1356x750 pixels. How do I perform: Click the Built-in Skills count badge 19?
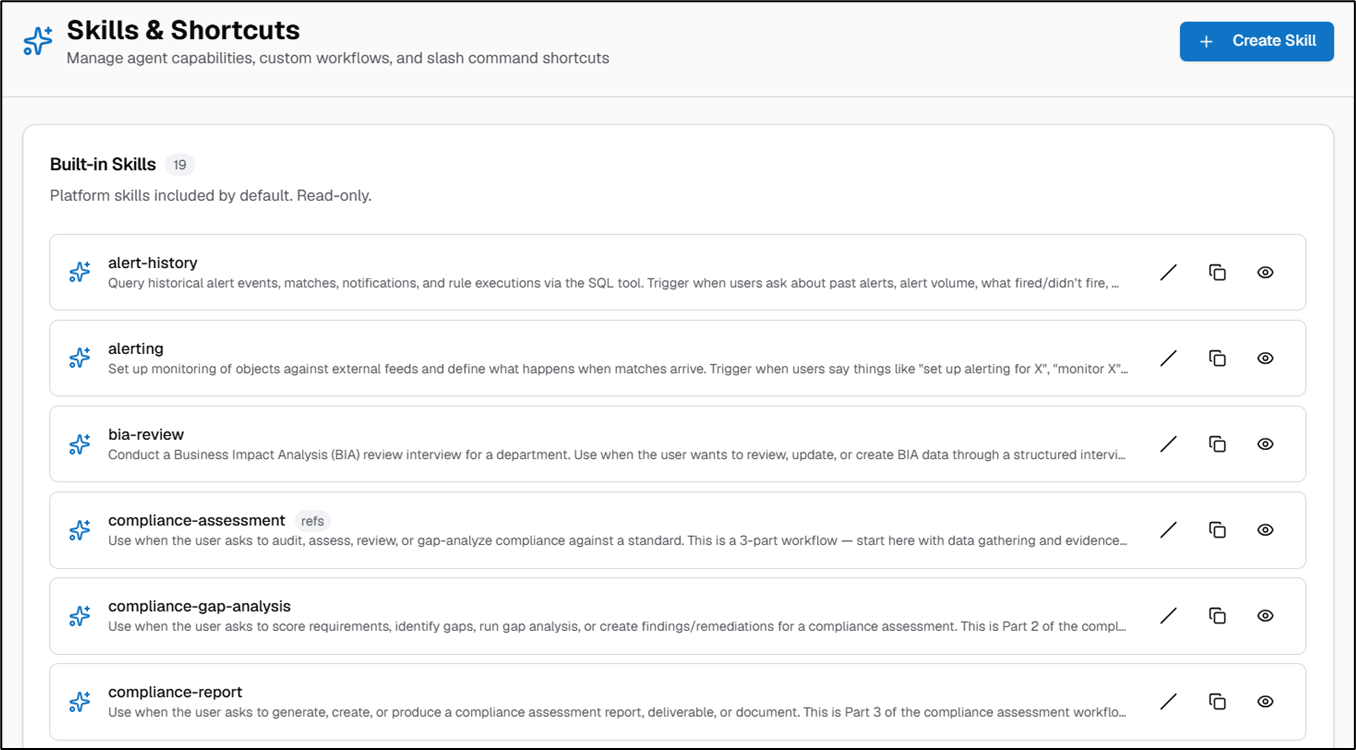tap(180, 165)
